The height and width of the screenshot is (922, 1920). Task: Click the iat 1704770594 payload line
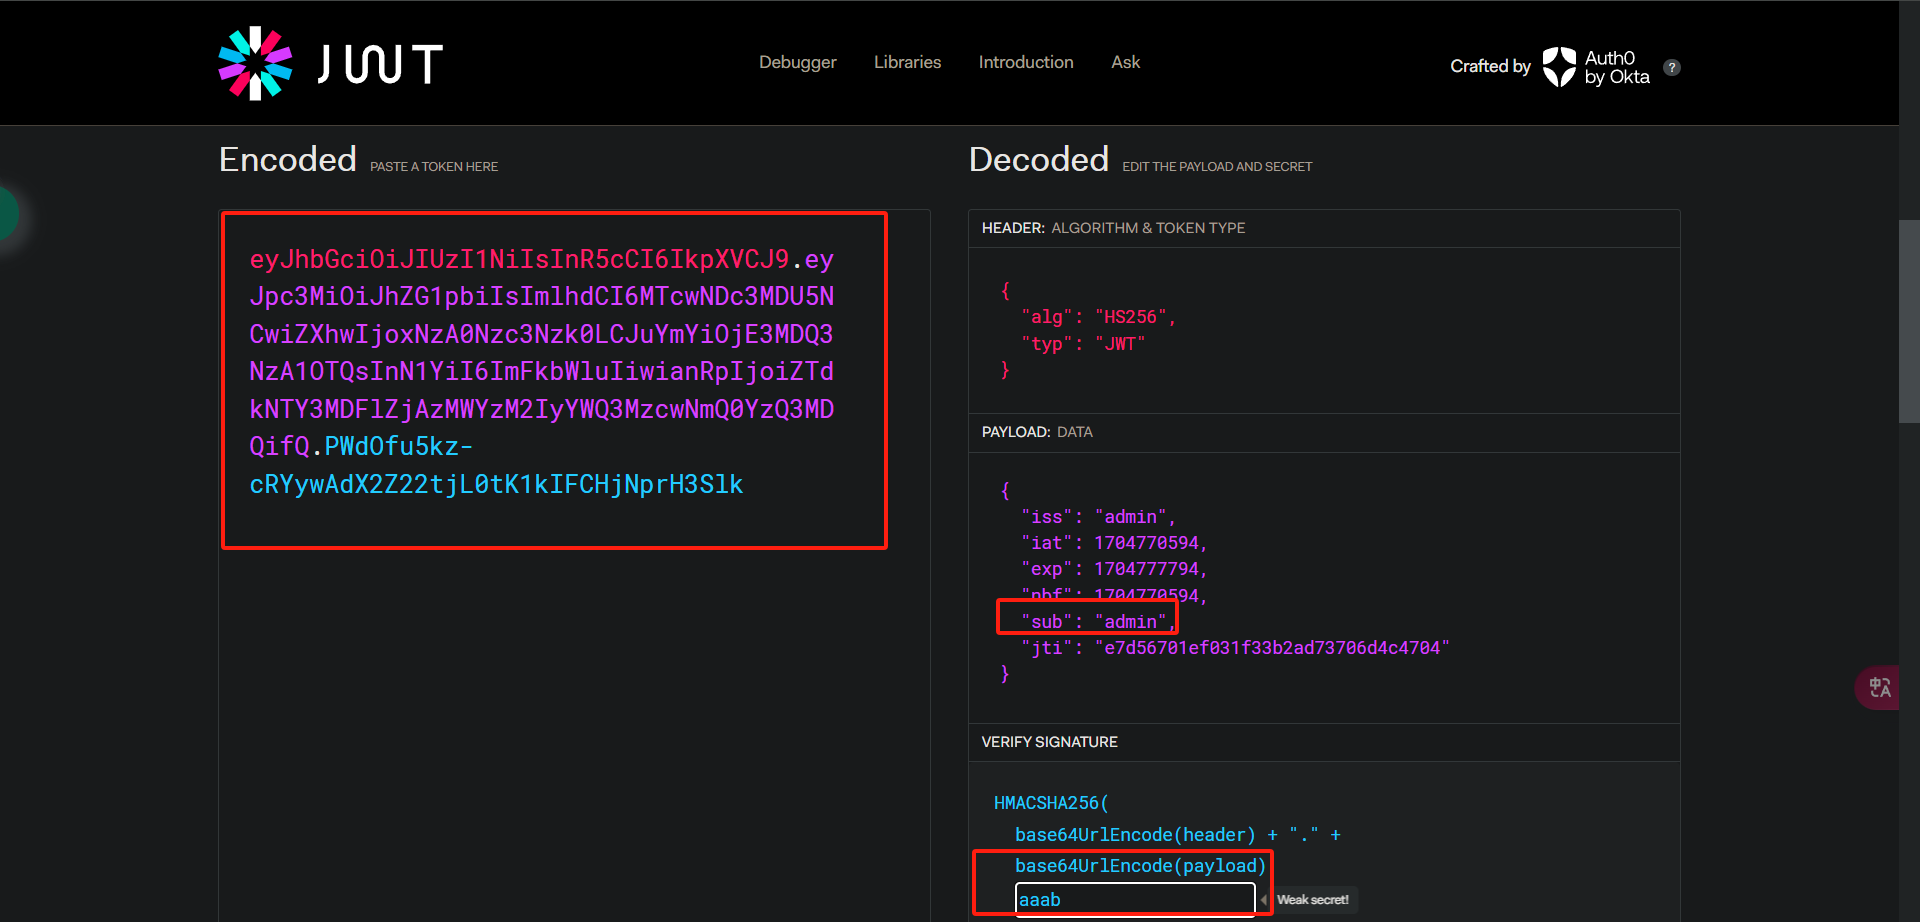pos(1114,543)
